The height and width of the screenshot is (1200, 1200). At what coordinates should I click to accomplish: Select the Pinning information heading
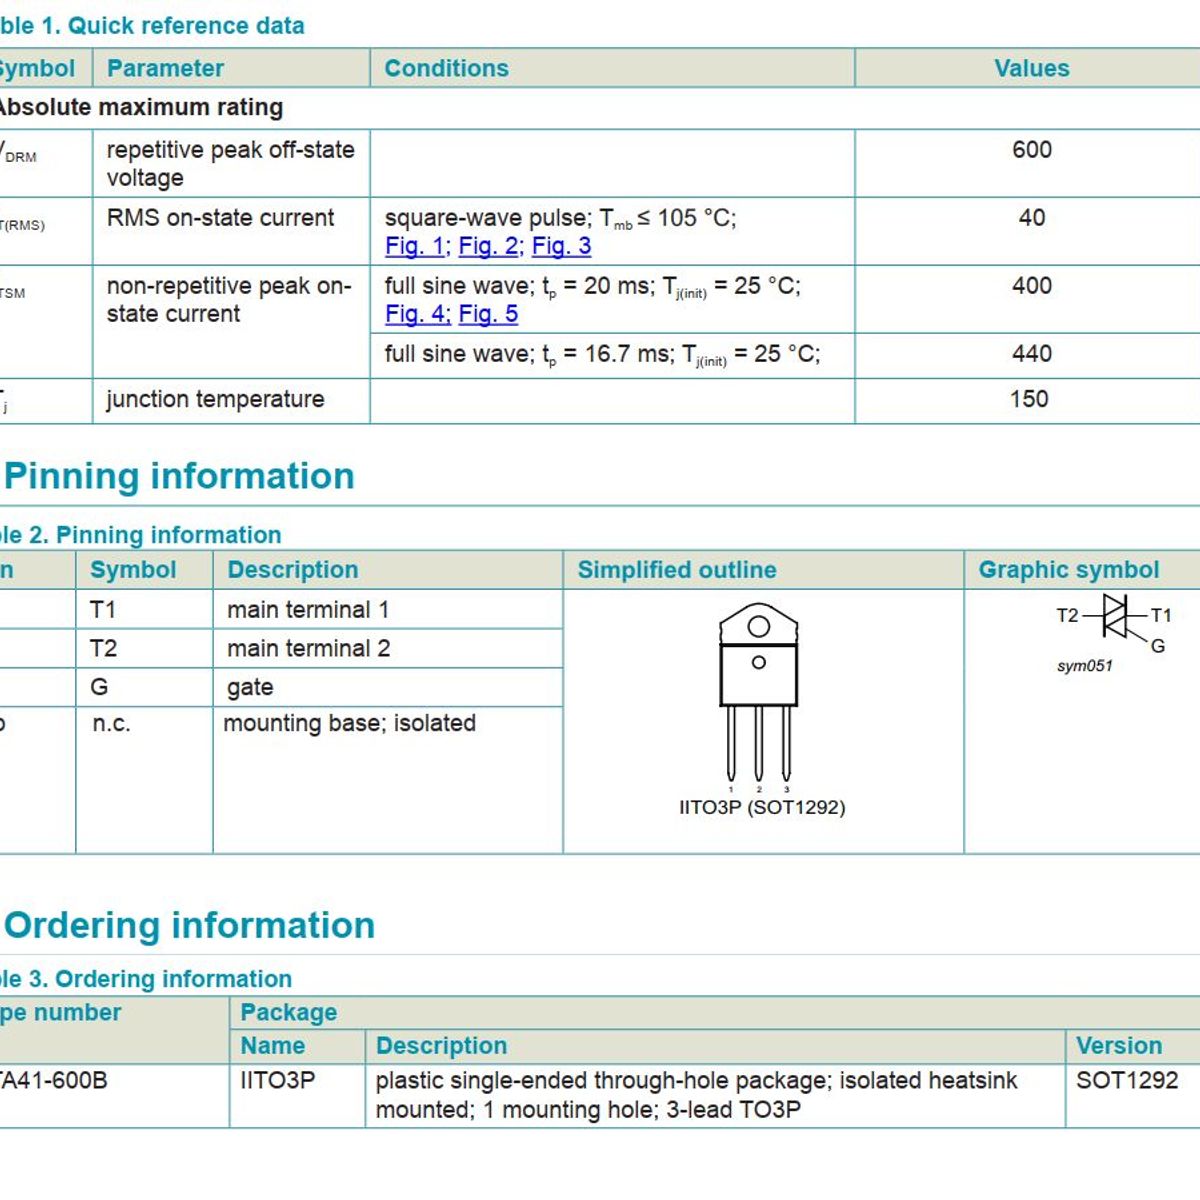pyautogui.click(x=179, y=476)
